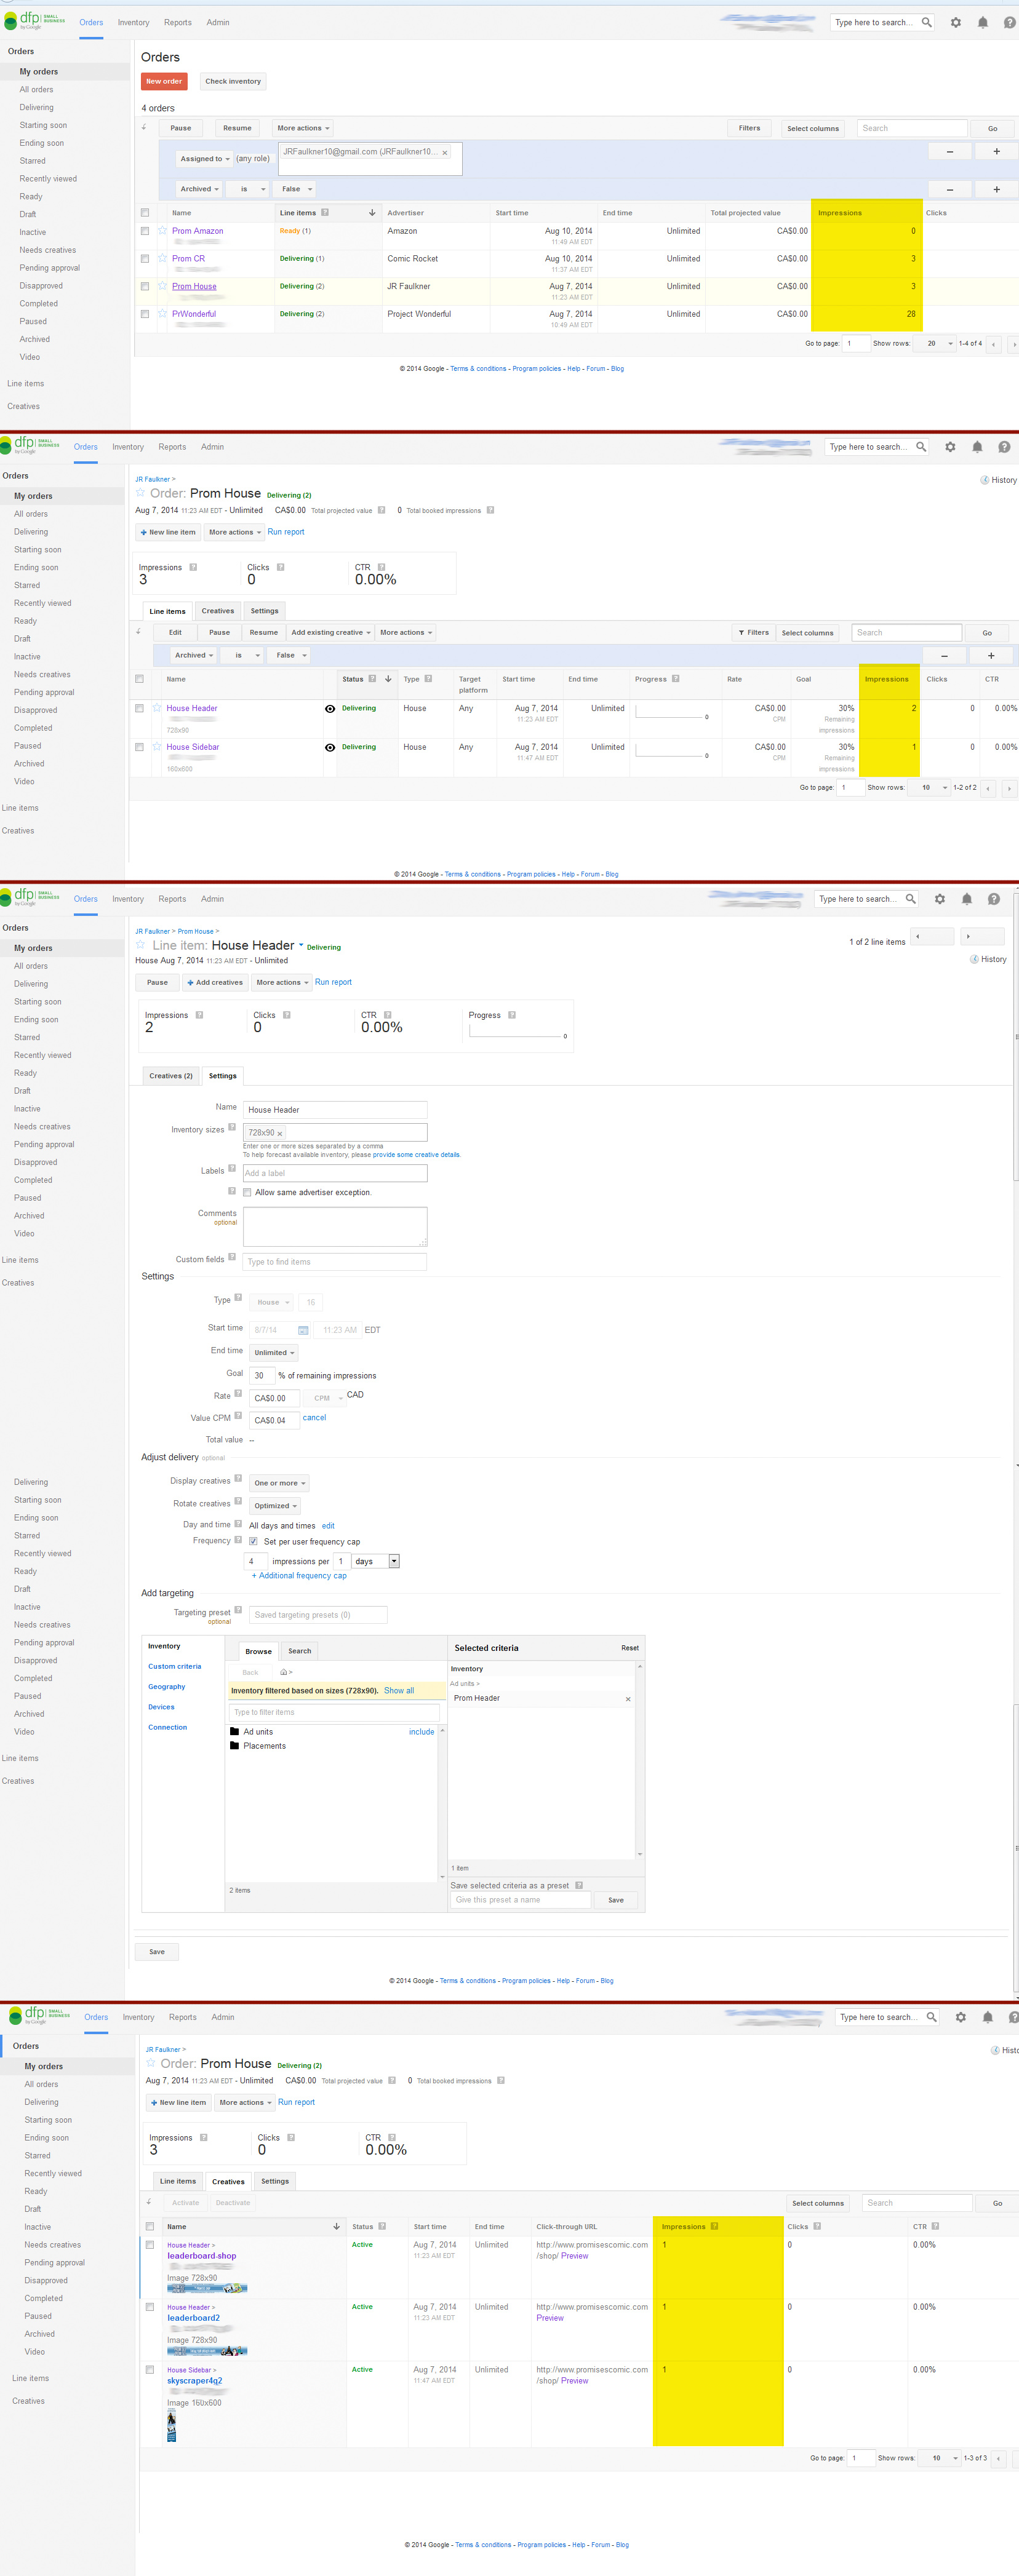Click the eye icon beside House Sidebar

coord(330,747)
